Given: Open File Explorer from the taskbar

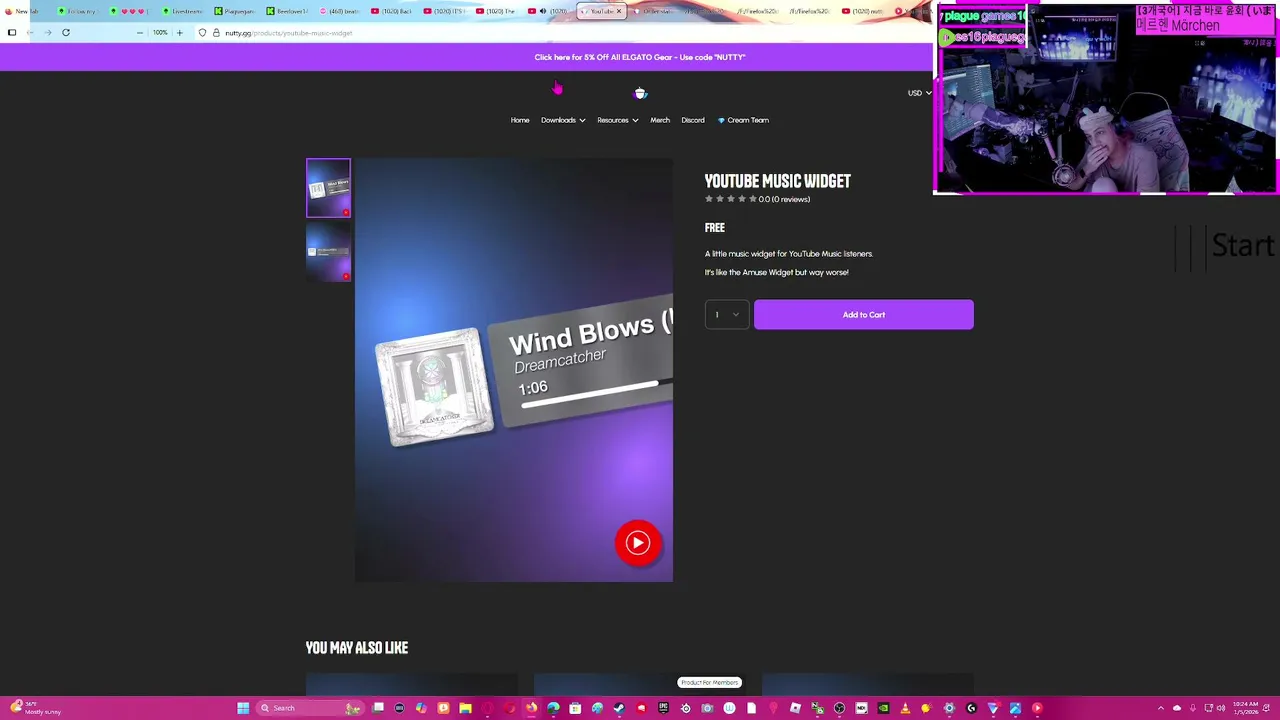Looking at the screenshot, I should [465, 708].
